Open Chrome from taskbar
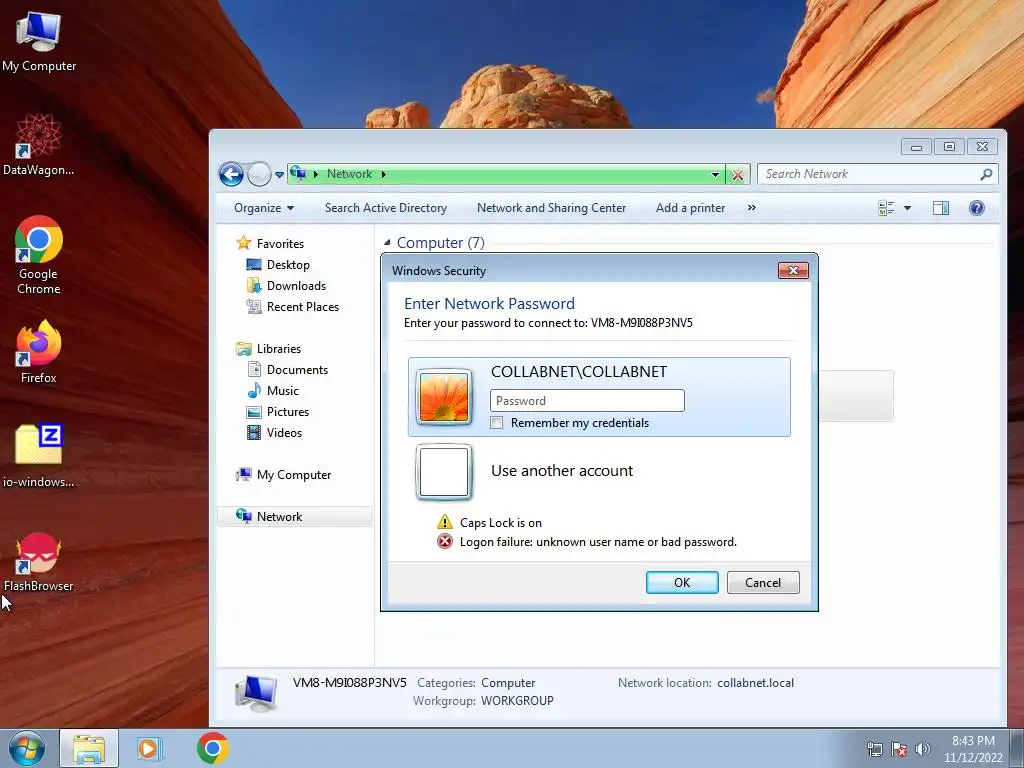Image resolution: width=1024 pixels, height=768 pixels. (x=212, y=748)
